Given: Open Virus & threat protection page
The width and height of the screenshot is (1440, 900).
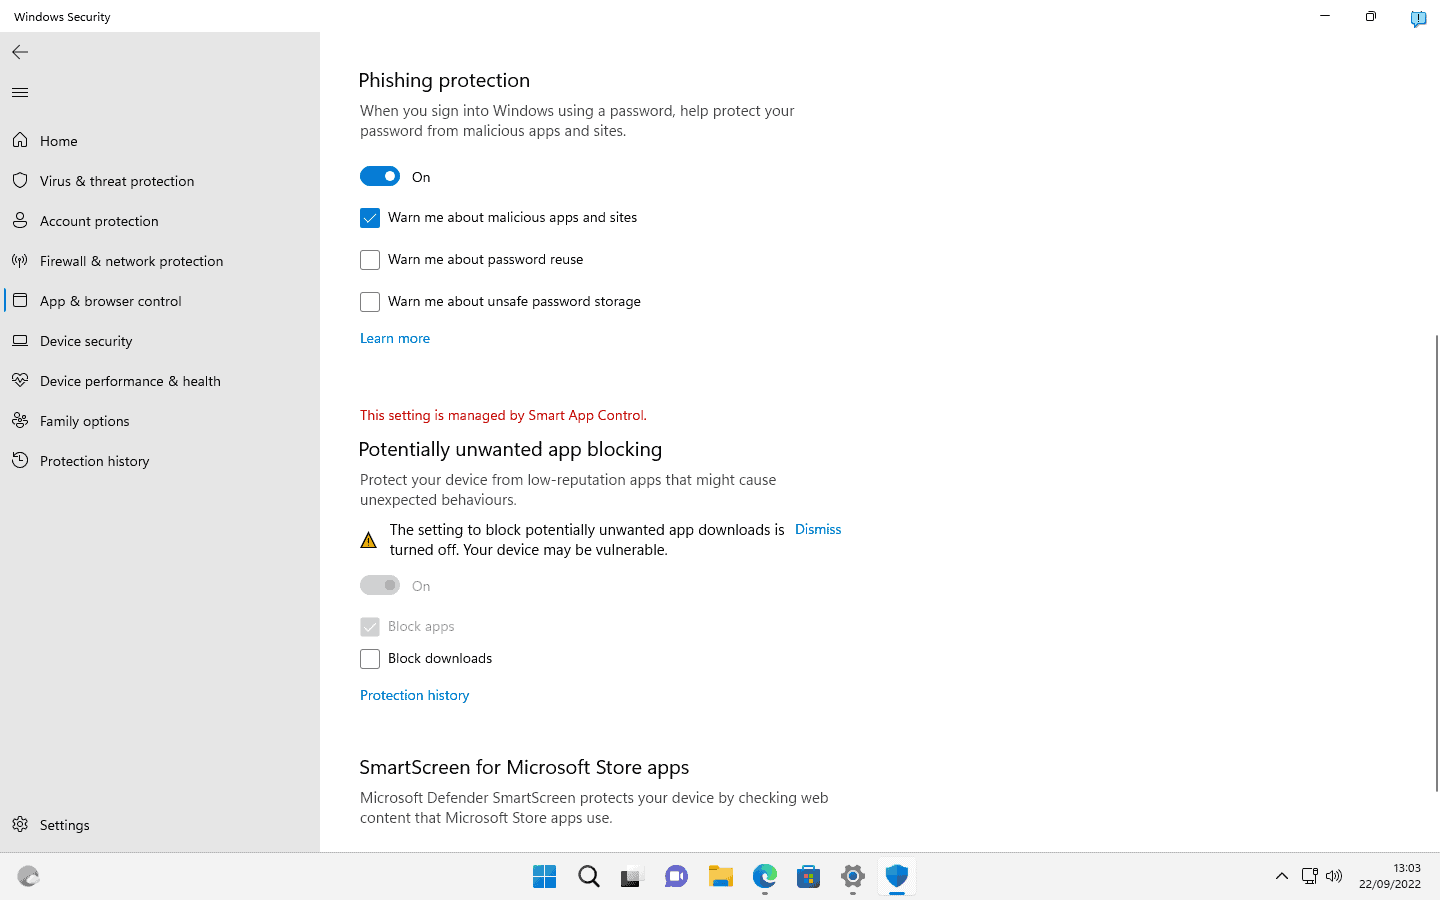Looking at the screenshot, I should [117, 181].
